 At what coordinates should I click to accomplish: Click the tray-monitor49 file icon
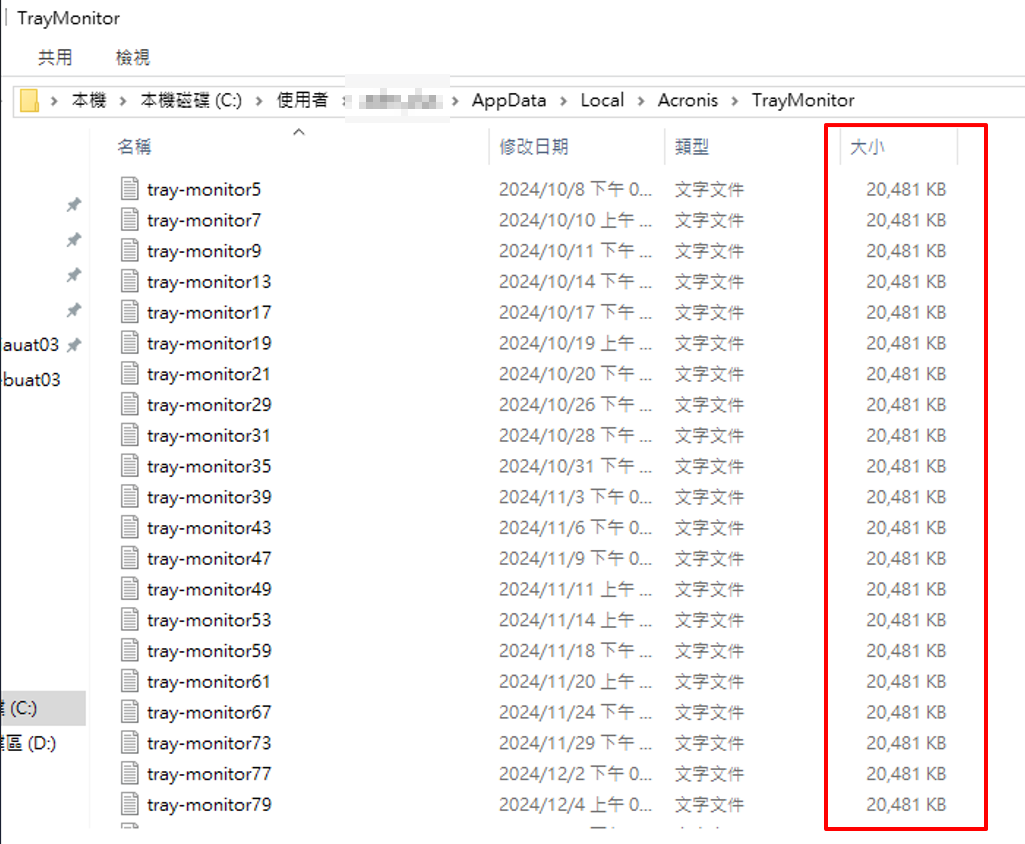click(x=129, y=588)
